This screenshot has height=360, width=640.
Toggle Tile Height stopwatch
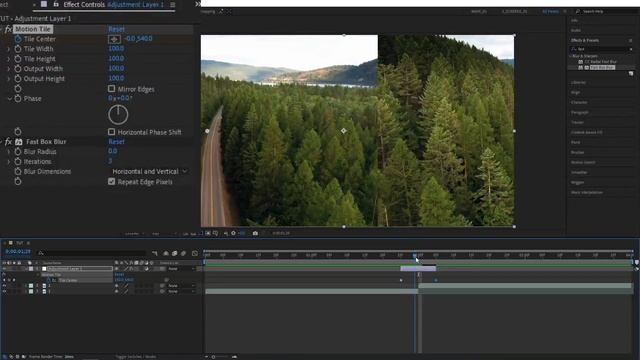point(18,59)
